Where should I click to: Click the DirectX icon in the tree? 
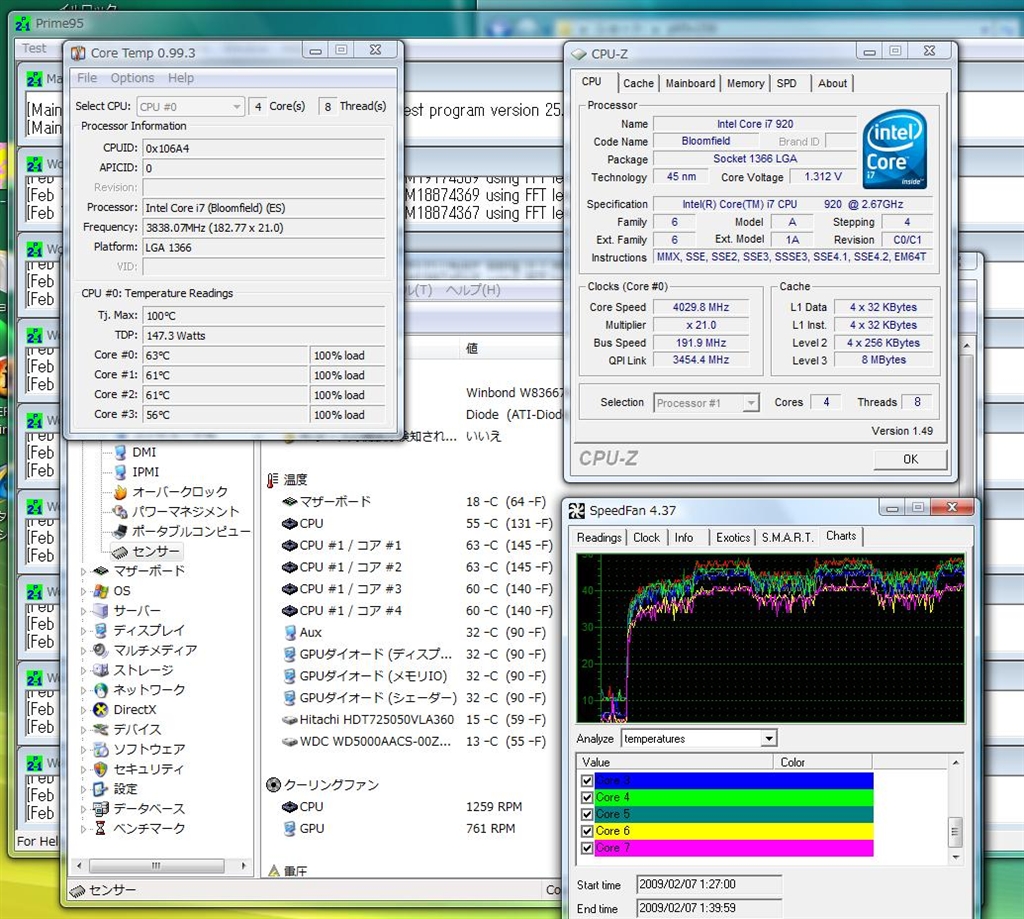(x=99, y=710)
